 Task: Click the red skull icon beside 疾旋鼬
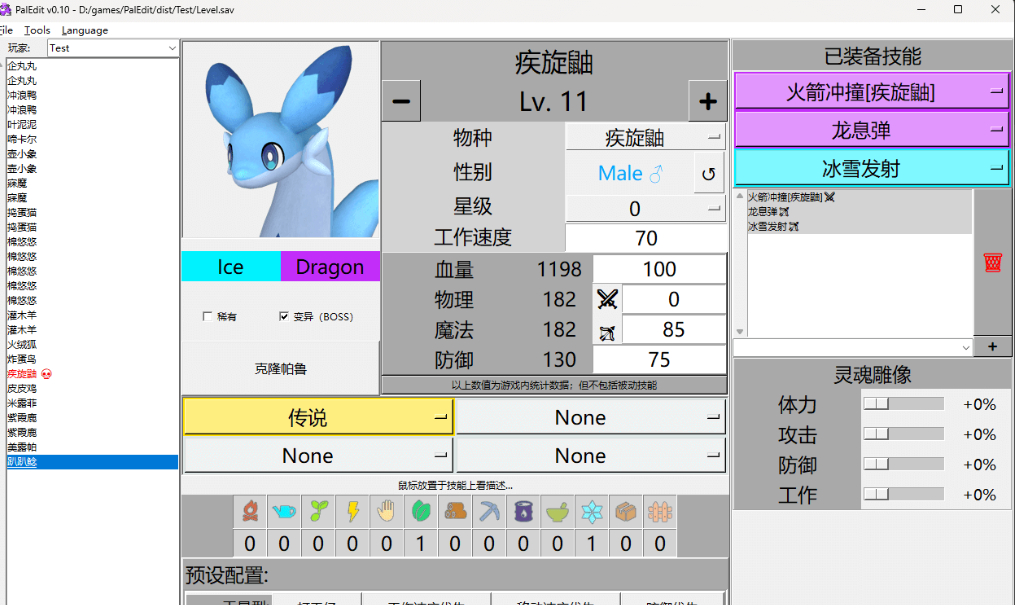tap(46, 374)
